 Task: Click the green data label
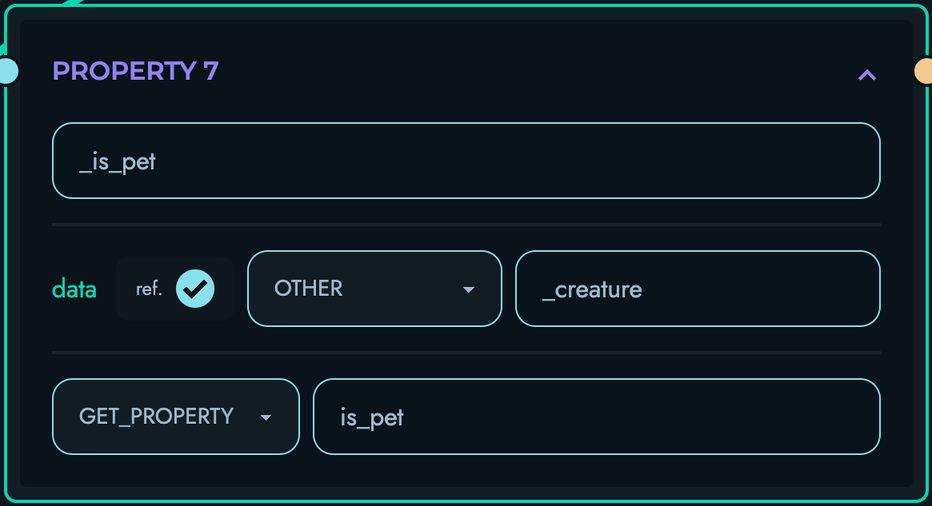(74, 289)
